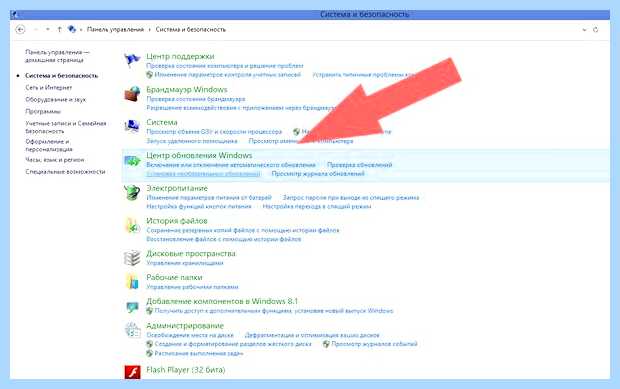Click the Дисковые пространства drives icon

pos(132,258)
